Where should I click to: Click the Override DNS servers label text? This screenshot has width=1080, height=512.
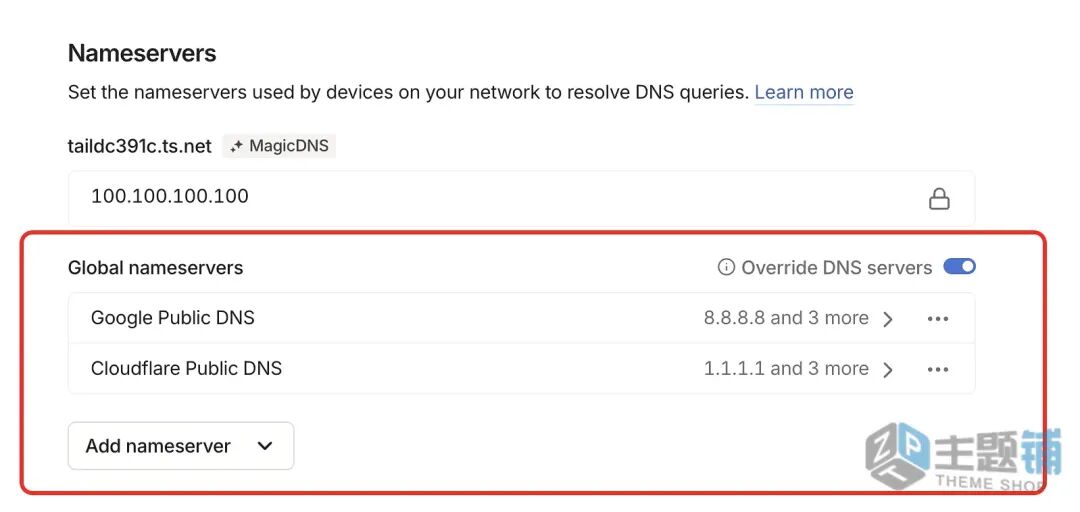[x=837, y=267]
